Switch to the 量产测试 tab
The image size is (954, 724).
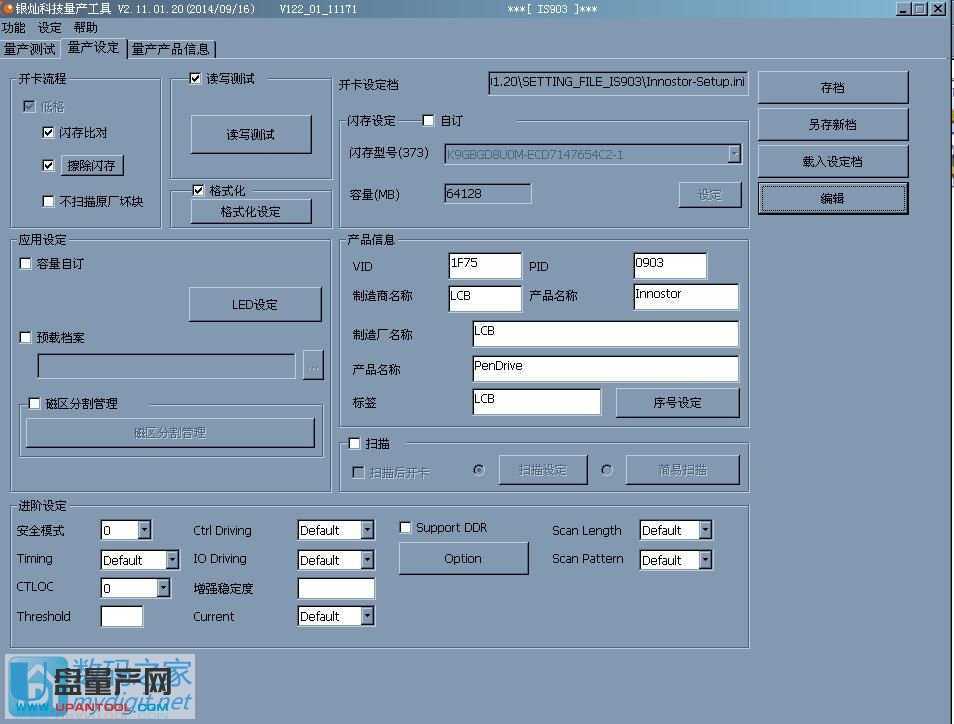coord(30,48)
